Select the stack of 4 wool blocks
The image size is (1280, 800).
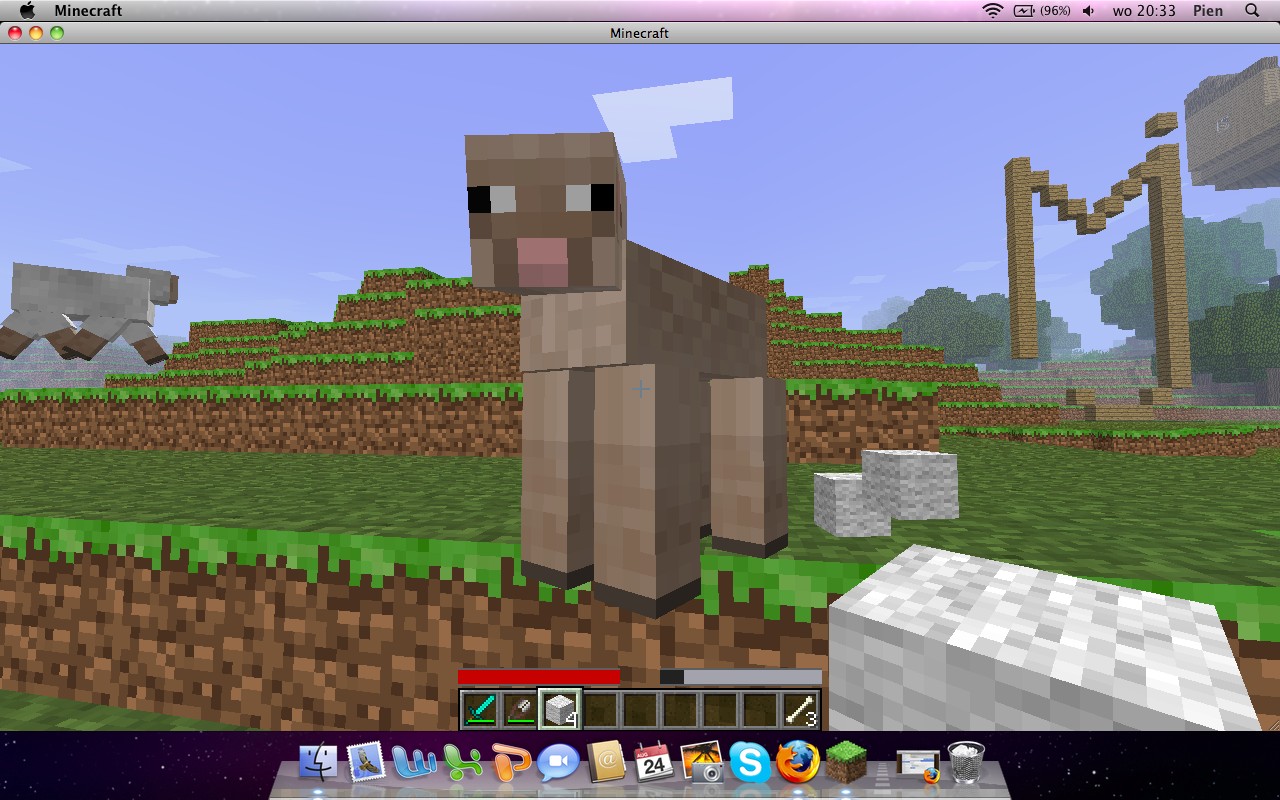coord(558,710)
